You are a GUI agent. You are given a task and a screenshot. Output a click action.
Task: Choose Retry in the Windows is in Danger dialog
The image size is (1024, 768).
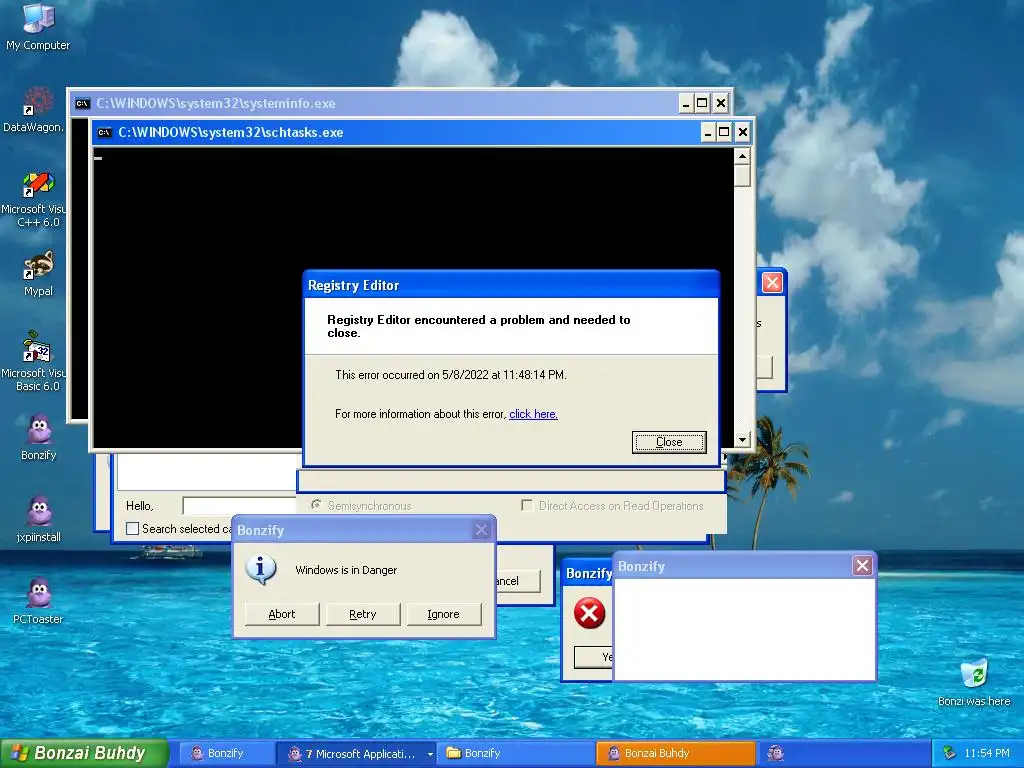click(362, 614)
